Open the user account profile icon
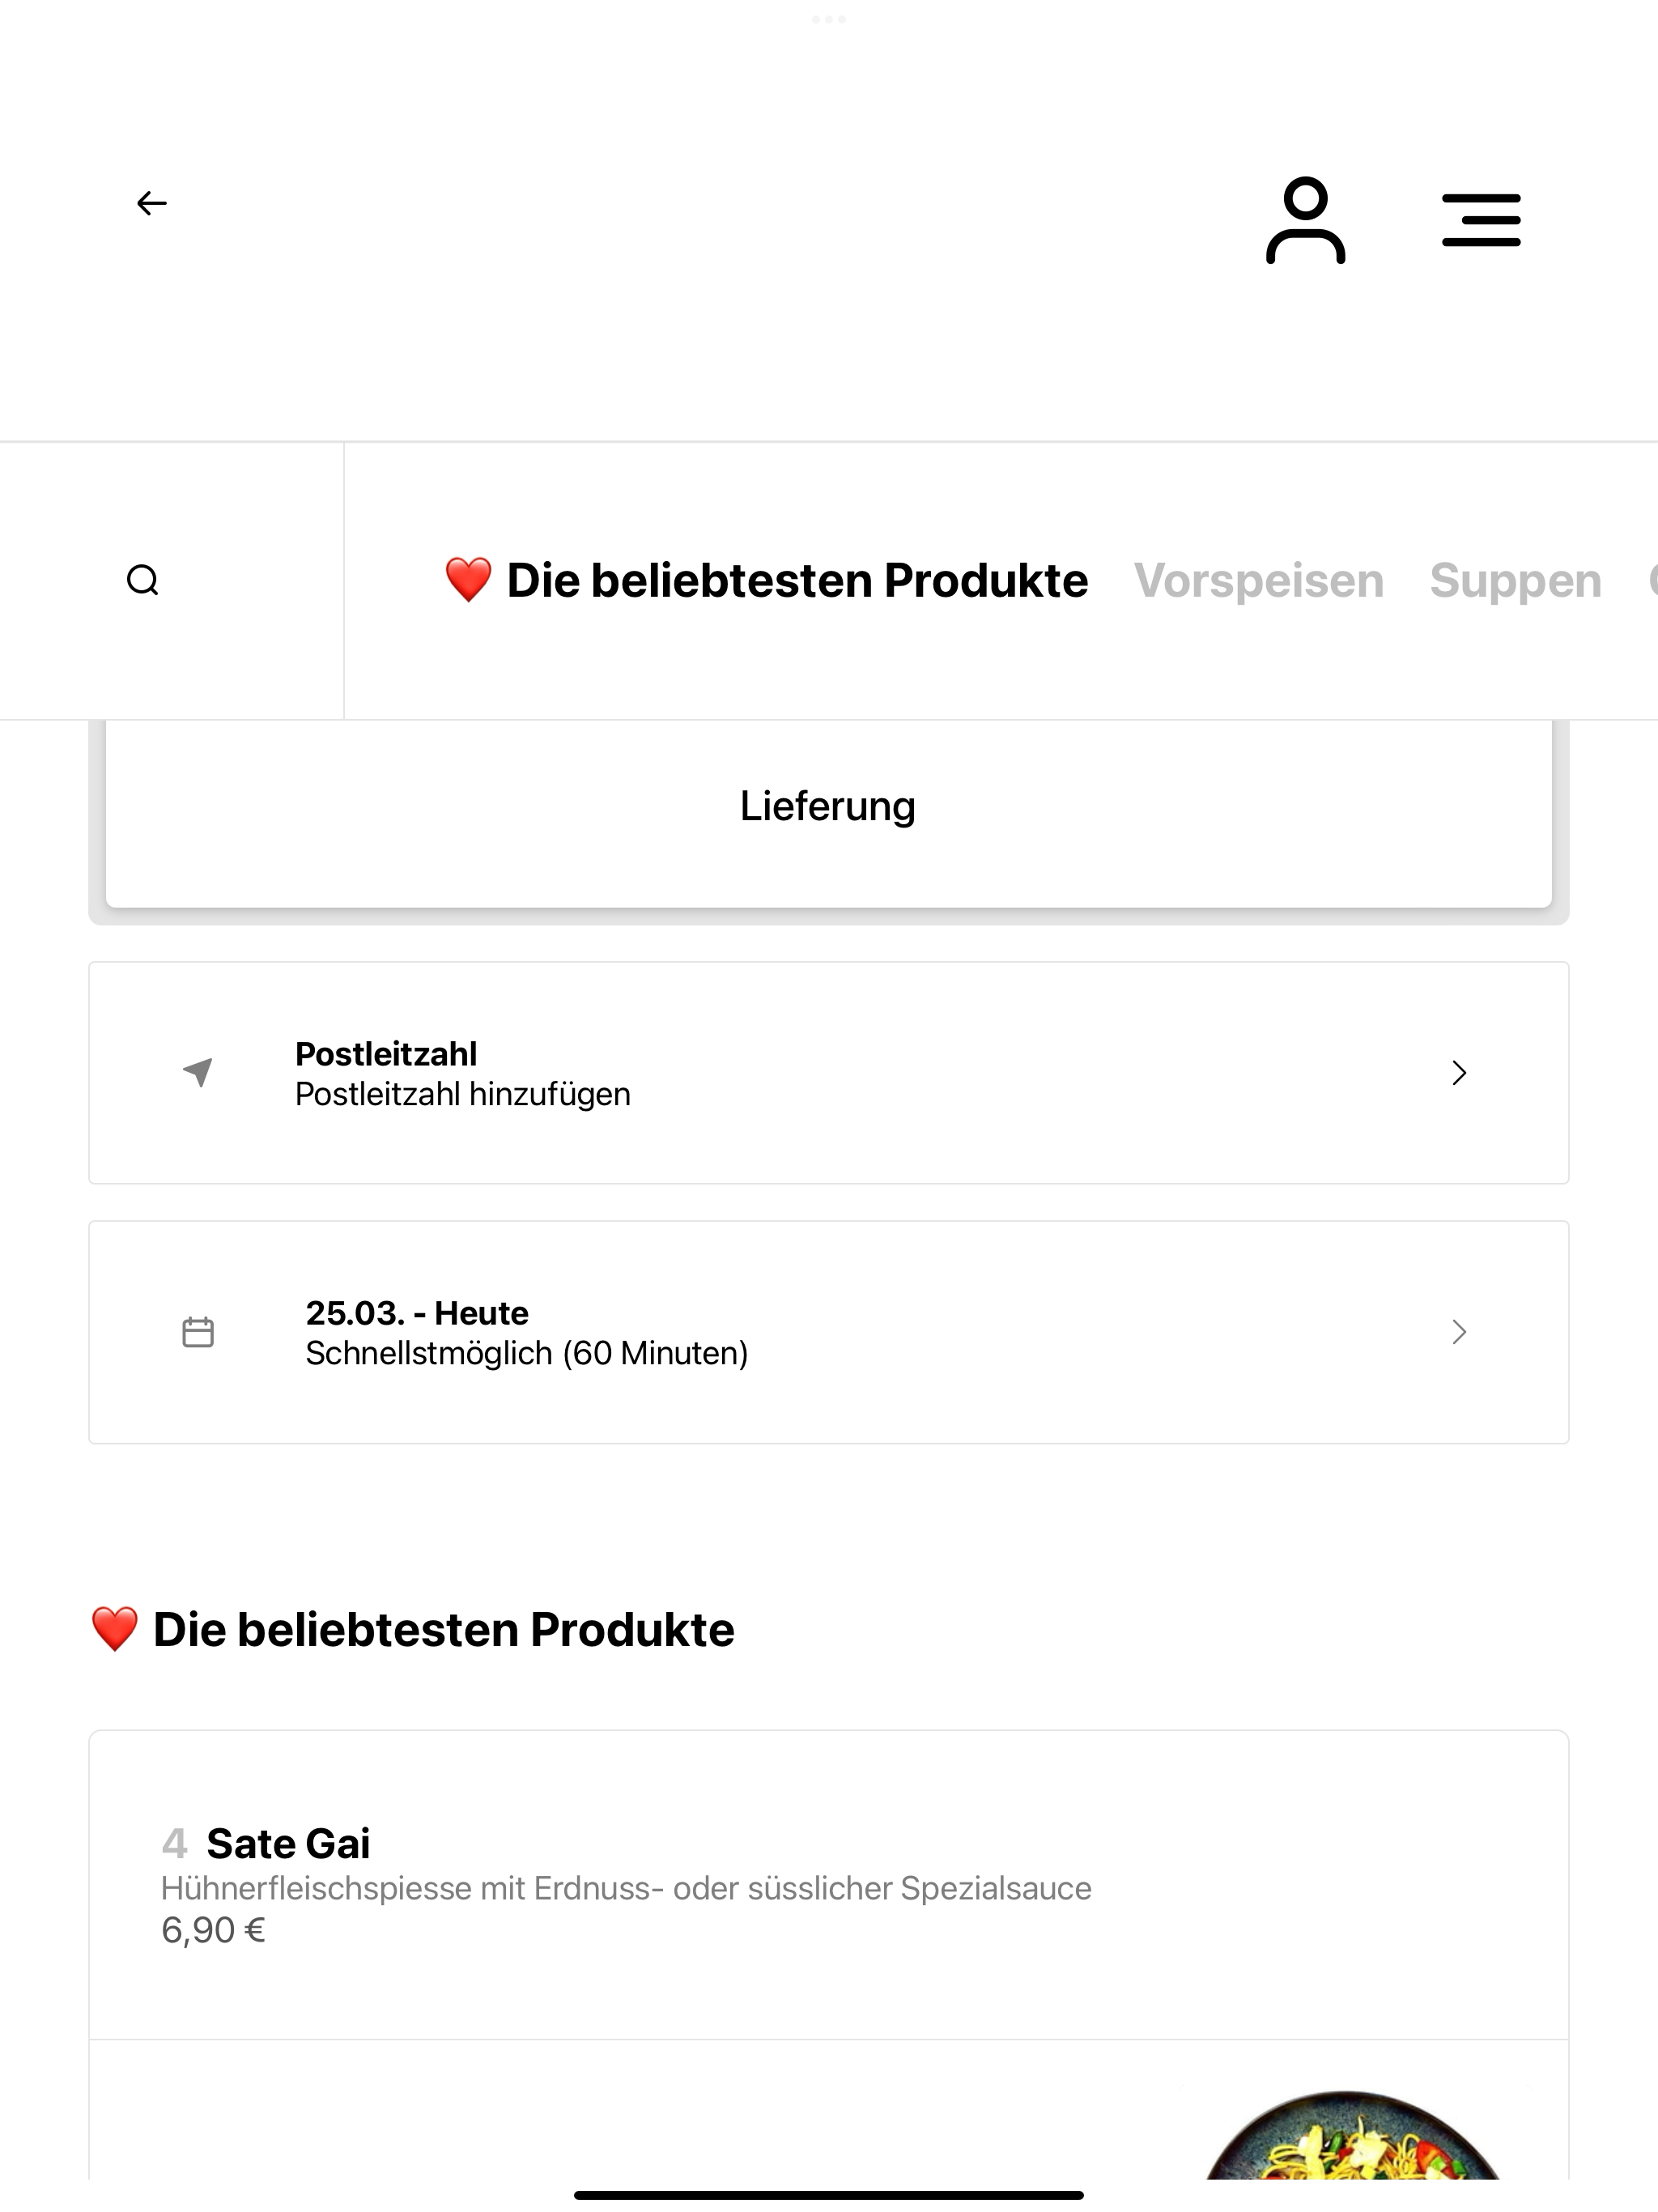 (x=1305, y=220)
